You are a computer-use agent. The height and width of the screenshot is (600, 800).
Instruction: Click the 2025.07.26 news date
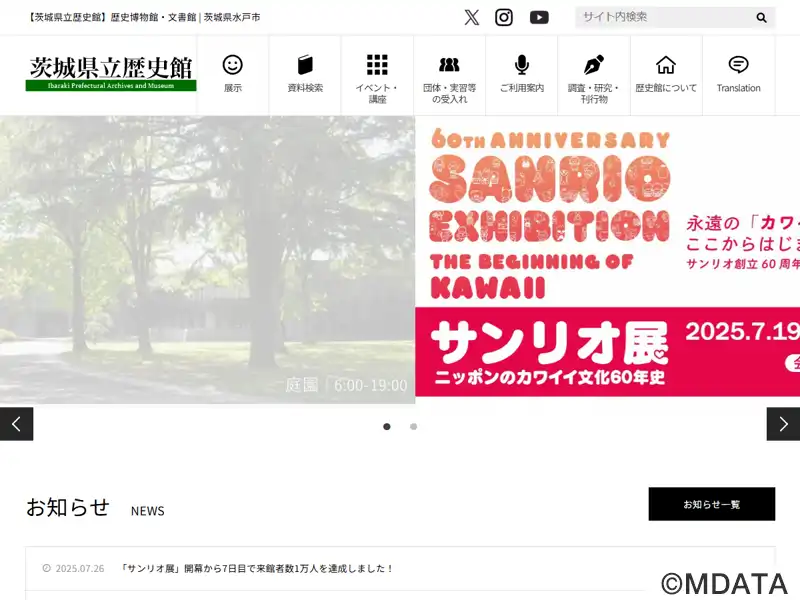click(x=80, y=568)
